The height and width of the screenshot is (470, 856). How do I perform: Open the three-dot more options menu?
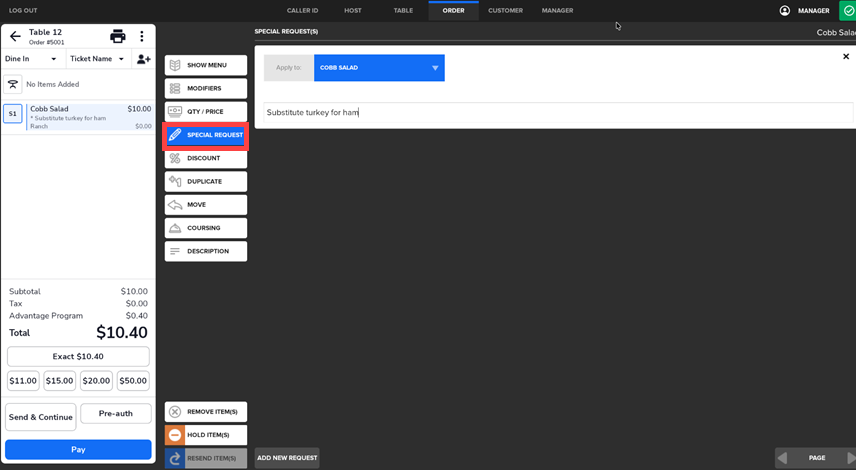142,37
